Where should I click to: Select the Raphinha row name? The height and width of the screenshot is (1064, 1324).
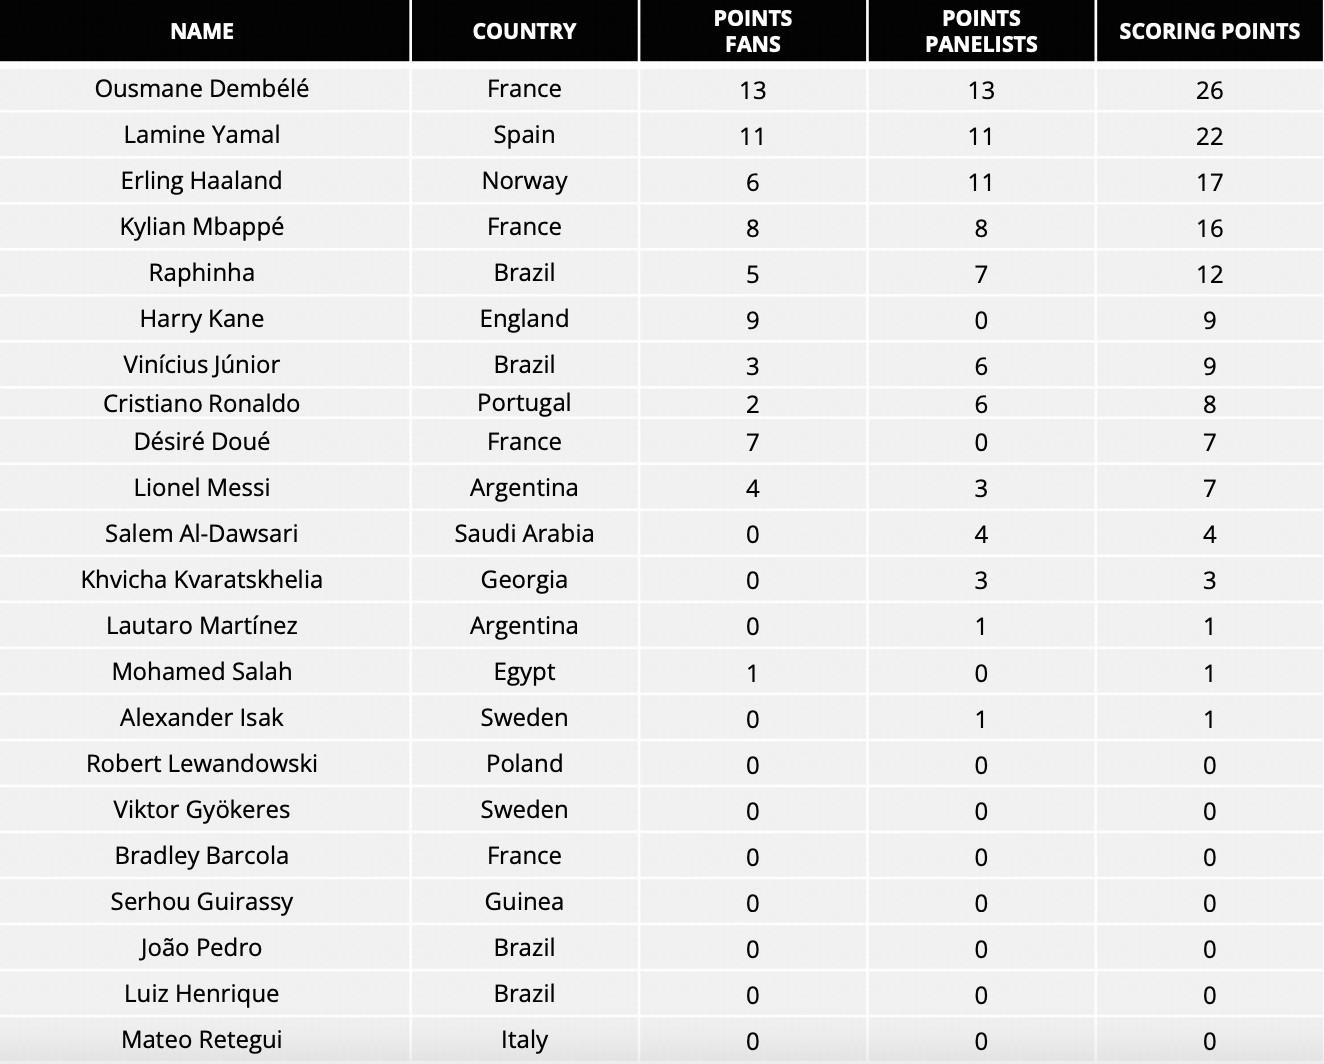point(202,273)
